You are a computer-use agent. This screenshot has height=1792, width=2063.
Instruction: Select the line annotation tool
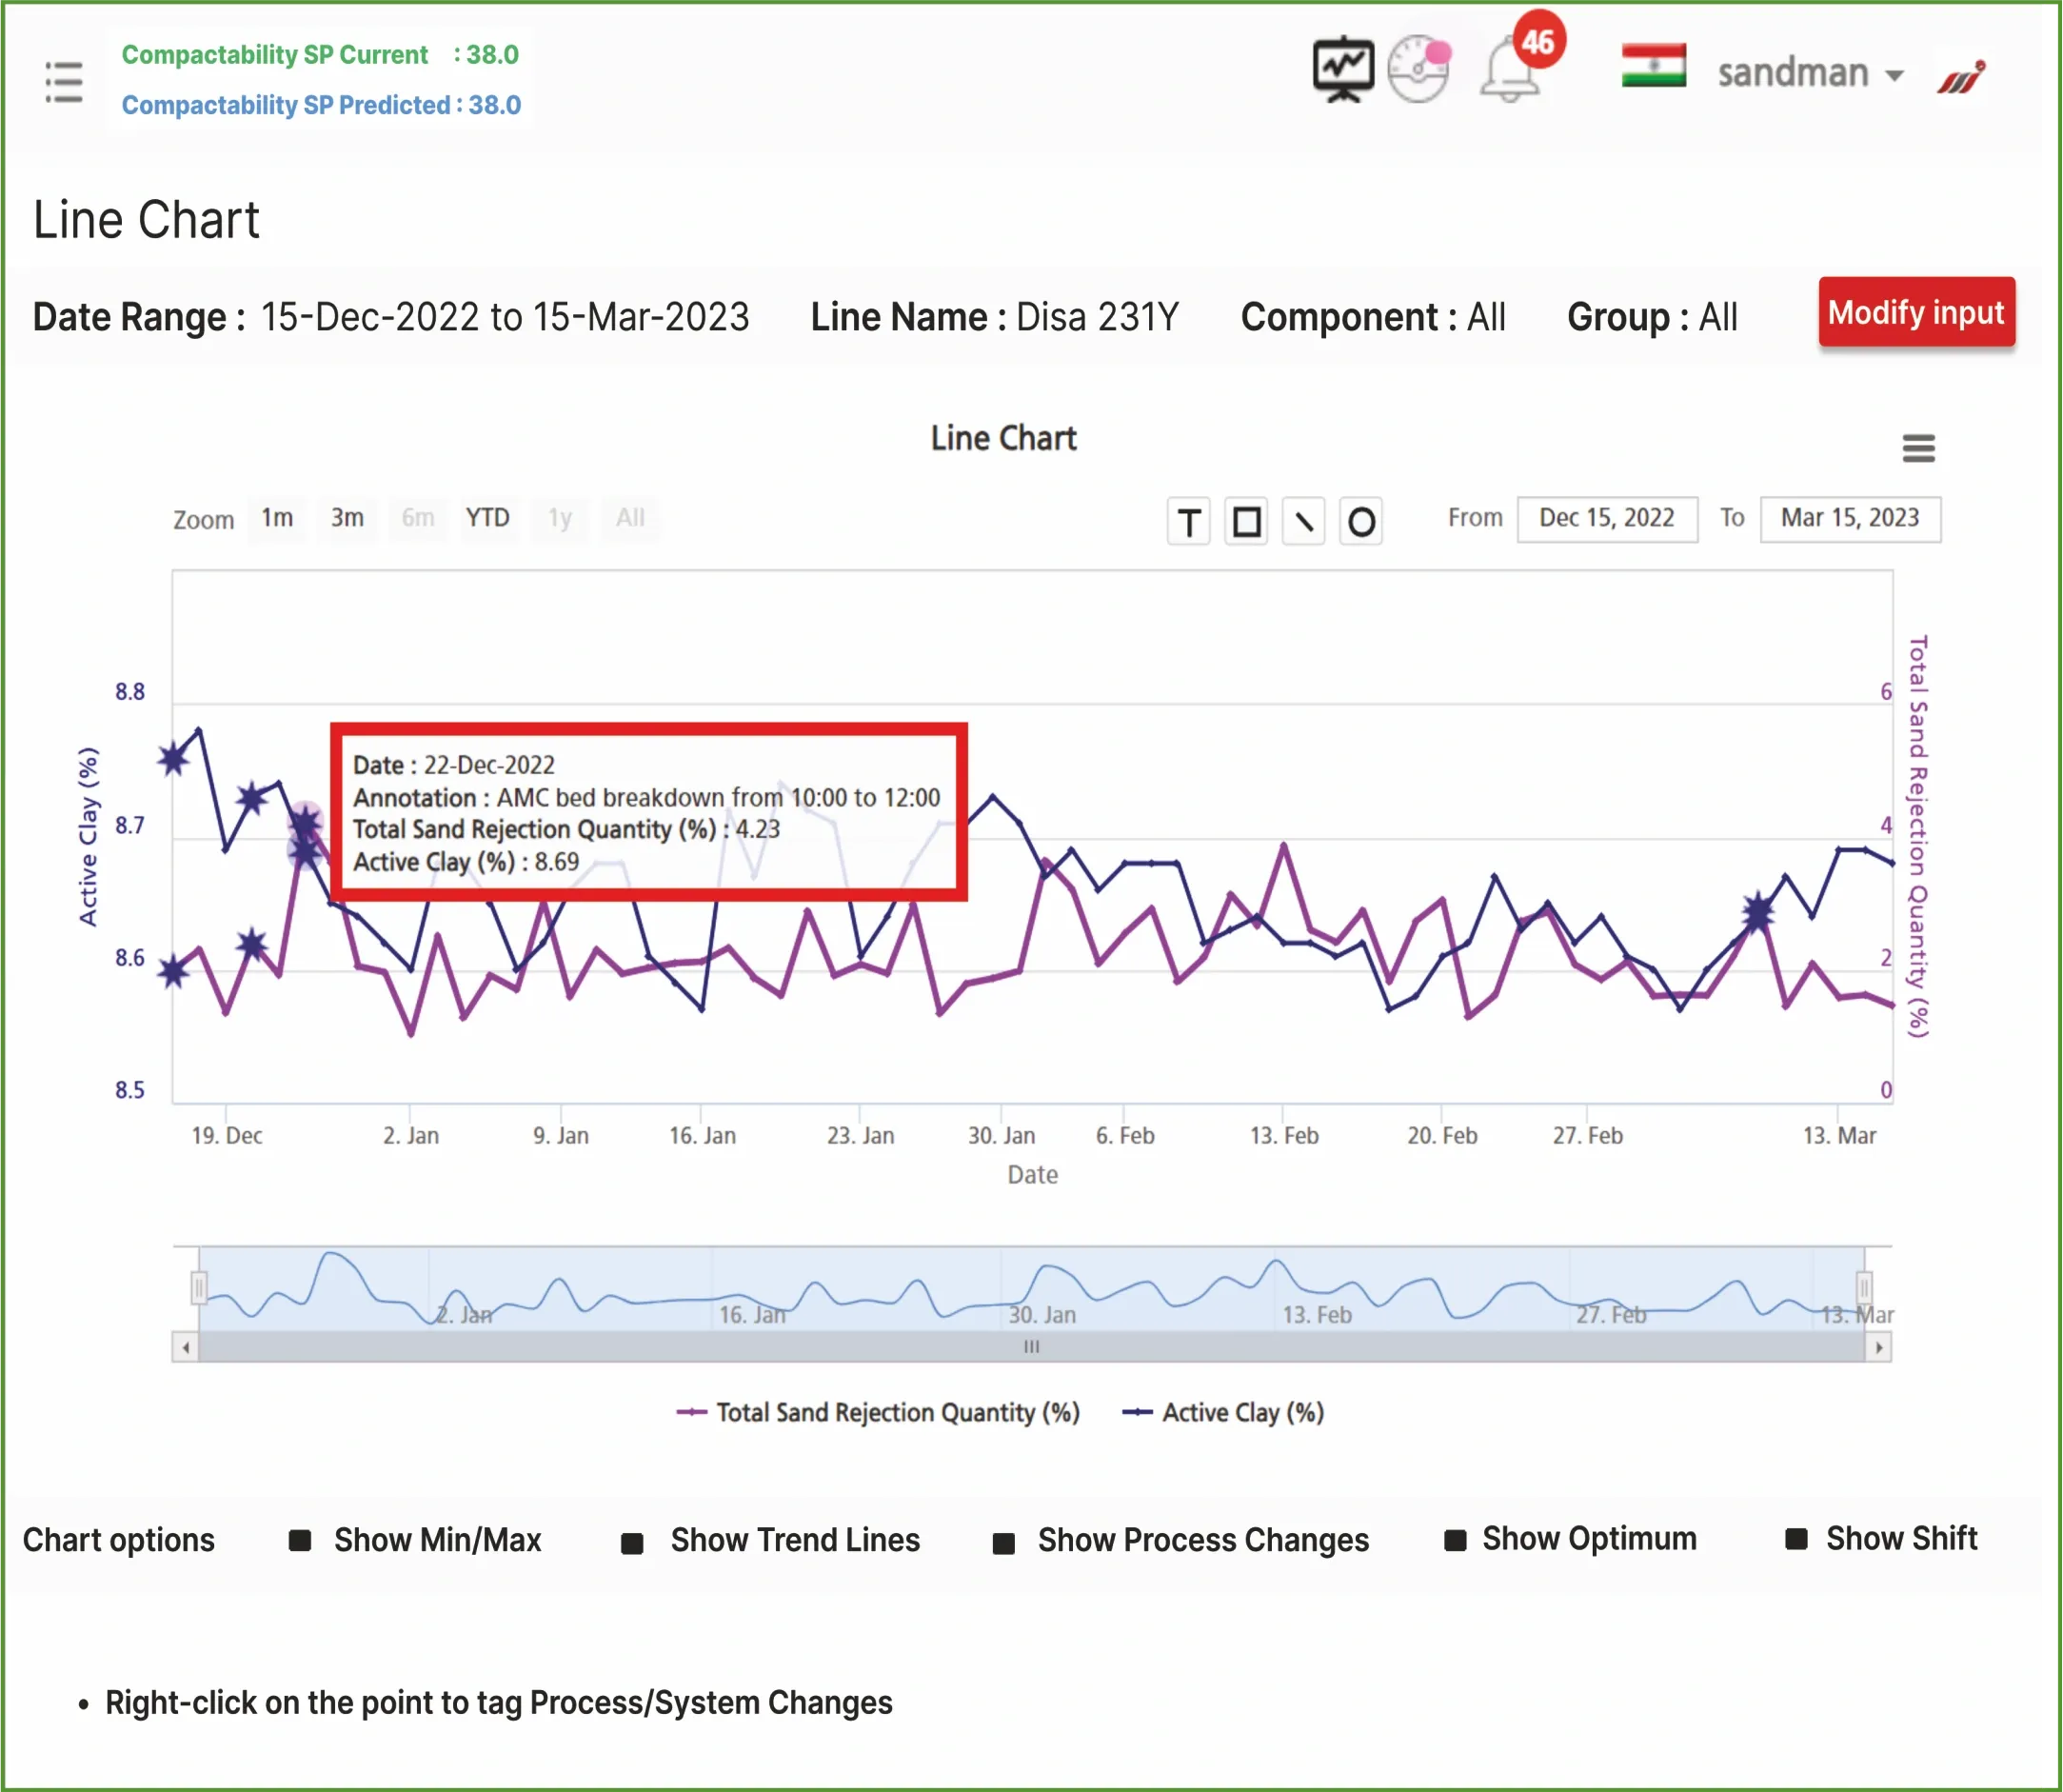[1303, 522]
